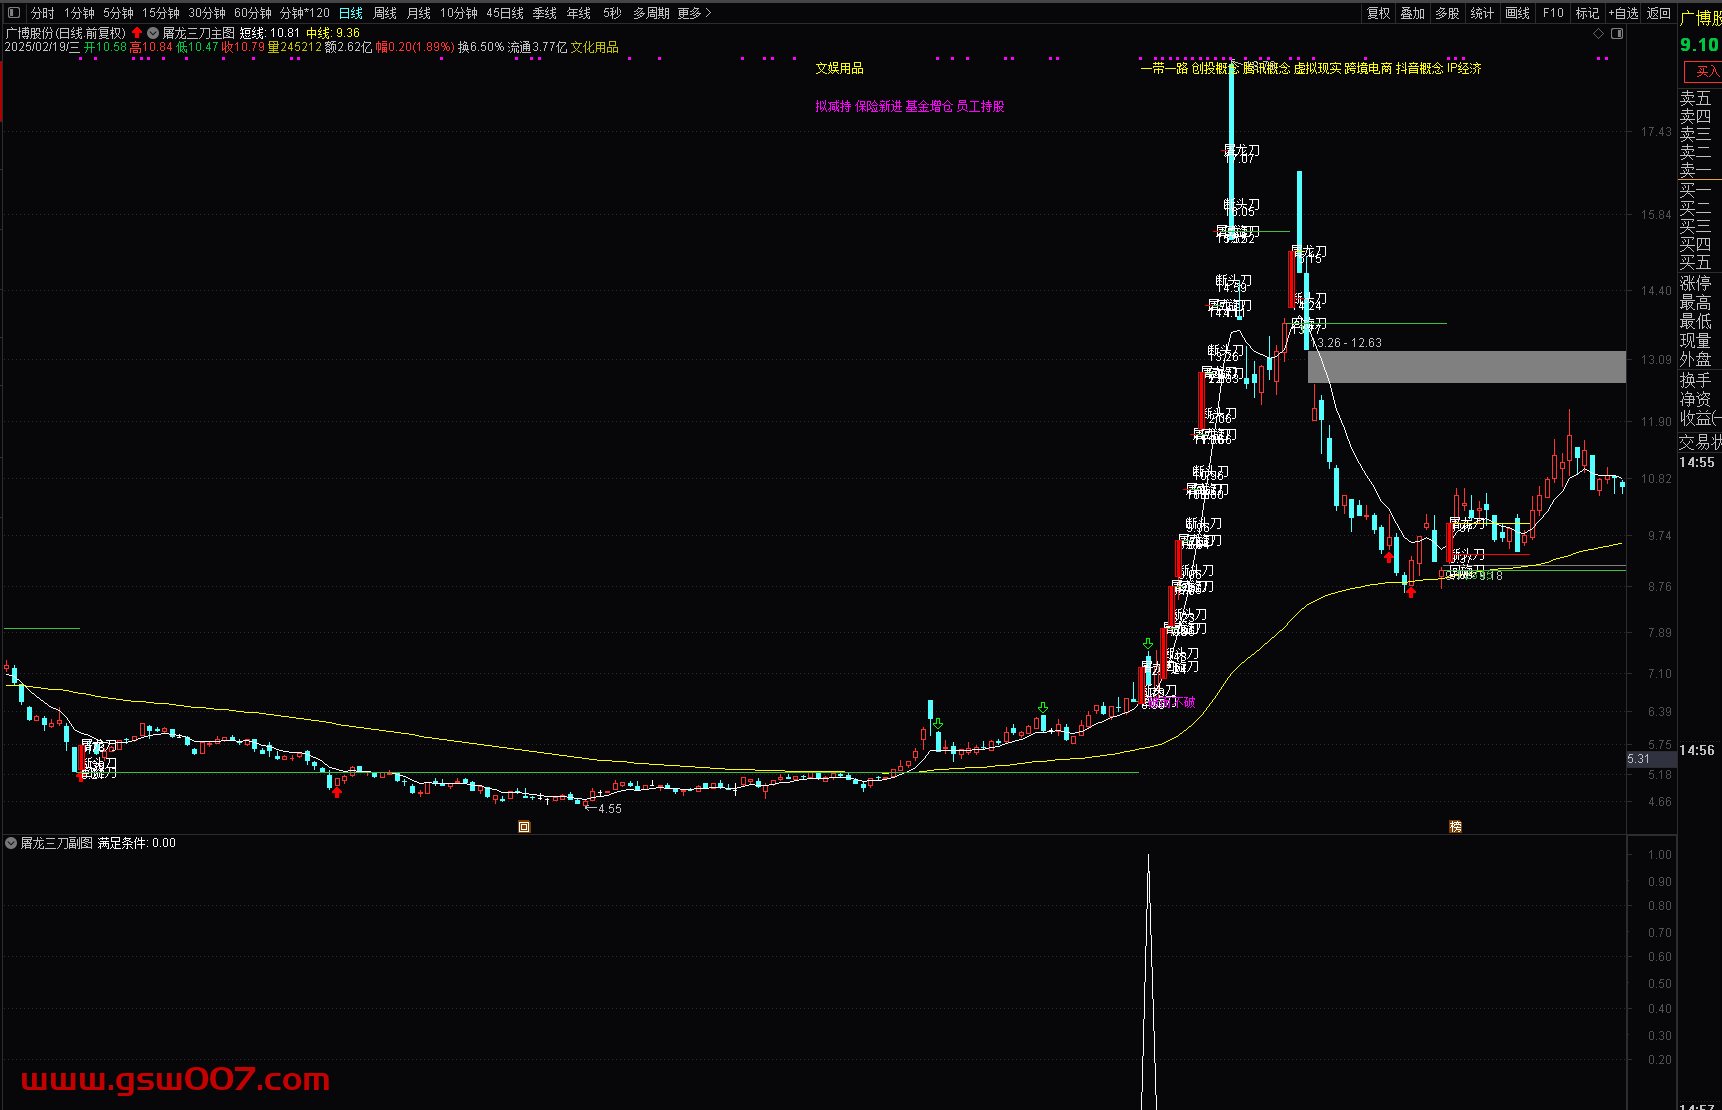1722x1110 pixels.
Task: Click the orange square event marker on timeline
Action: click(x=524, y=826)
